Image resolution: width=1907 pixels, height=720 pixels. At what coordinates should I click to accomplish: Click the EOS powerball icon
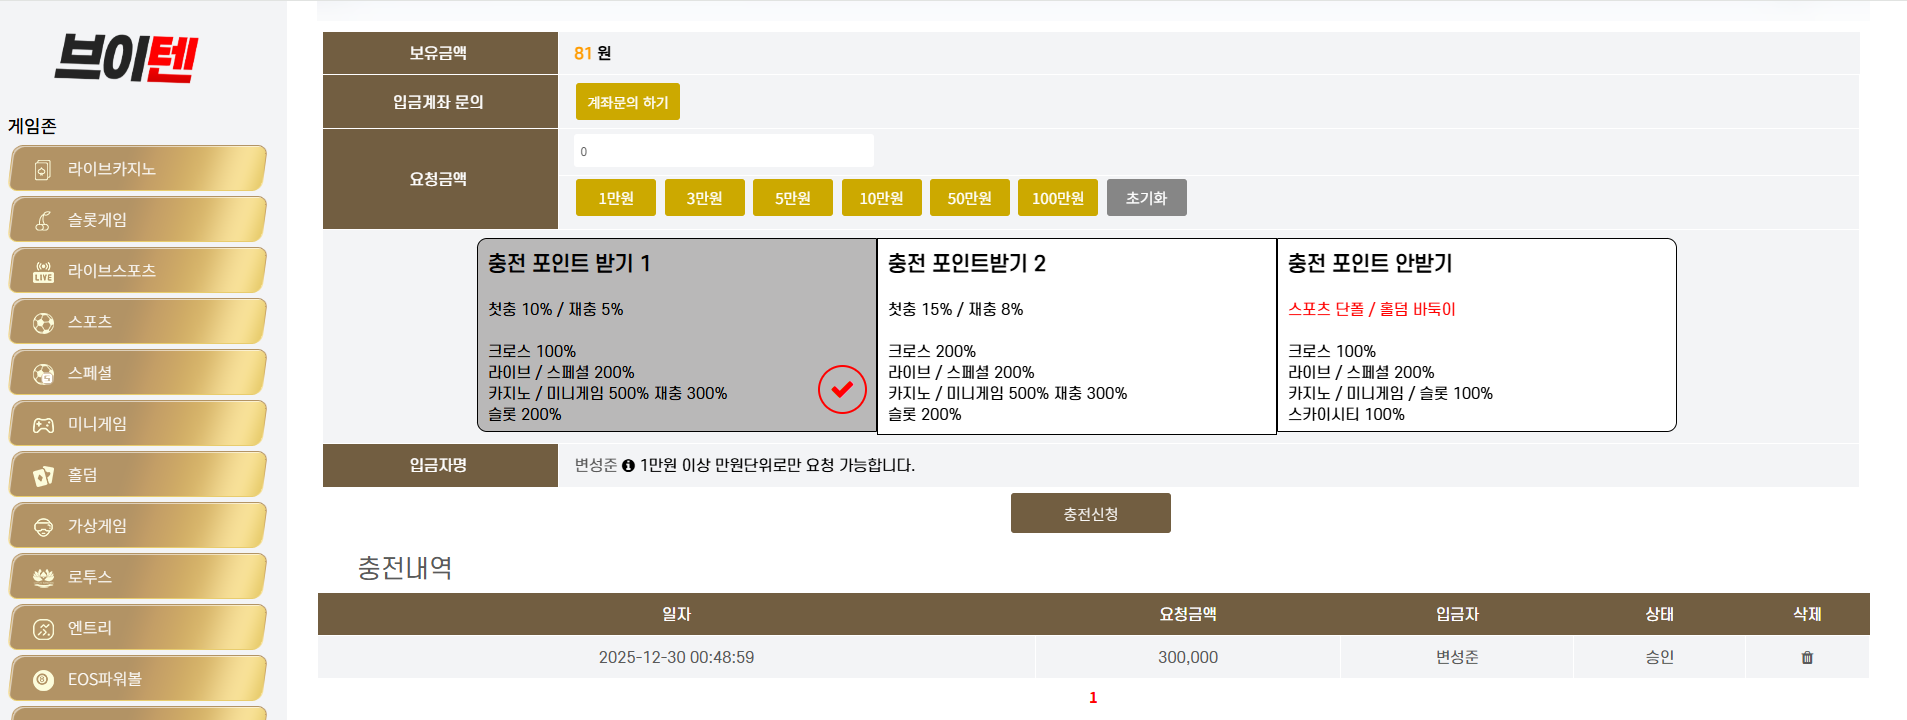(x=43, y=680)
